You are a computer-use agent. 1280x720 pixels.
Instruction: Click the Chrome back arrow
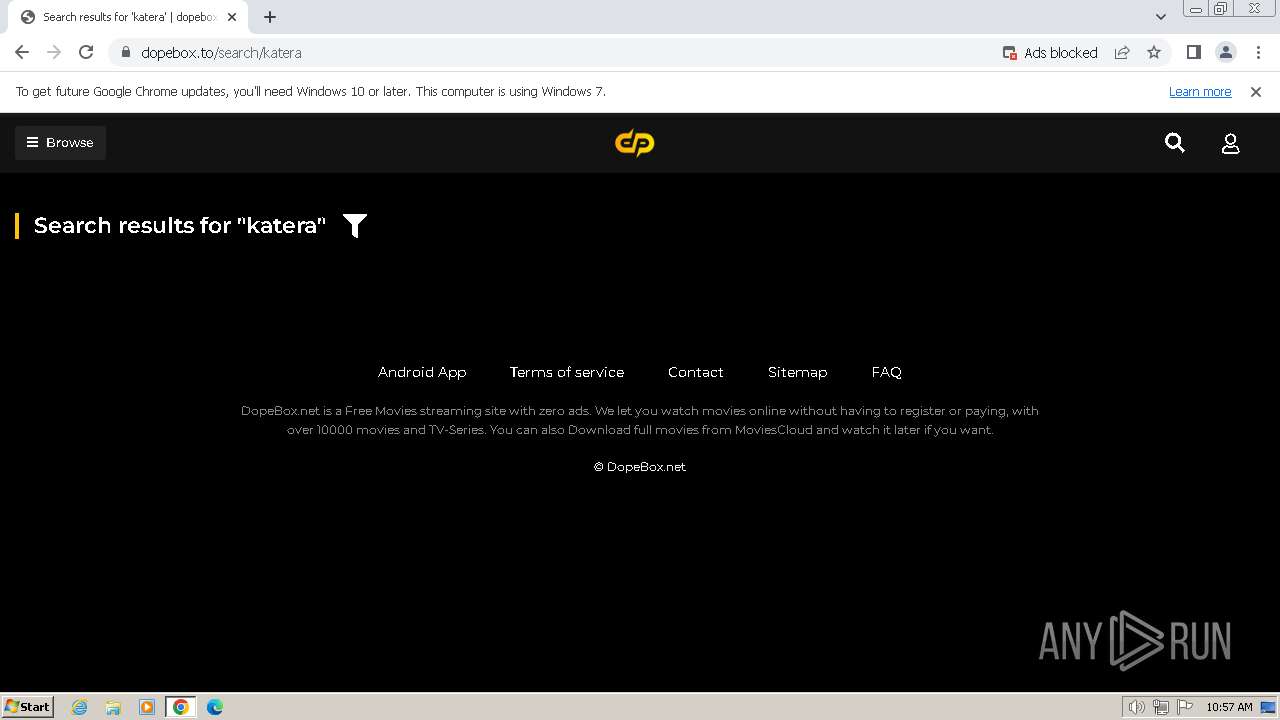tap(22, 52)
